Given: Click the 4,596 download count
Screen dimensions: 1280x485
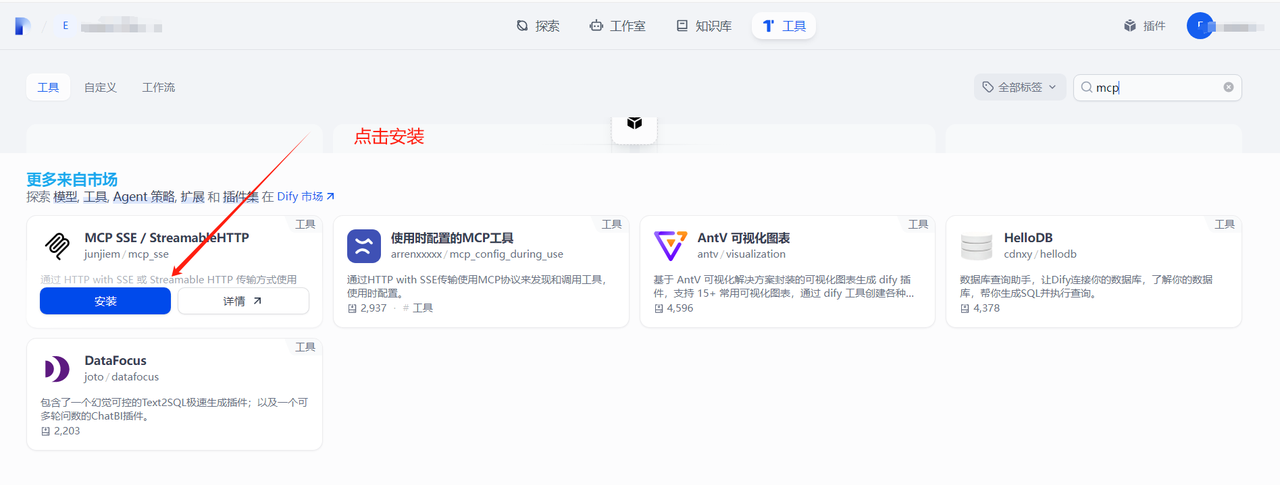Looking at the screenshot, I should point(673,308).
